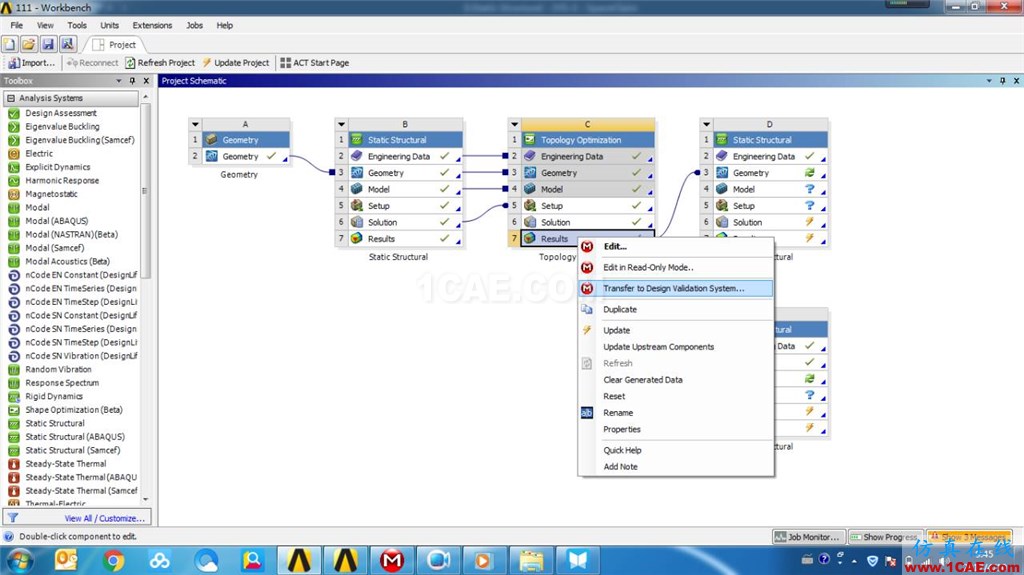Open the ACT Start Page

tap(315, 63)
